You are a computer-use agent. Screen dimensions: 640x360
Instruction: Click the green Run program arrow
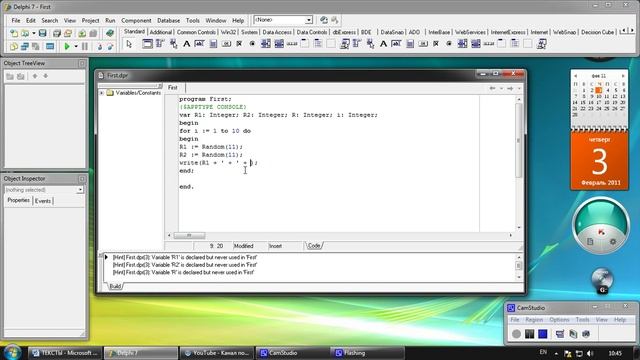[67, 47]
